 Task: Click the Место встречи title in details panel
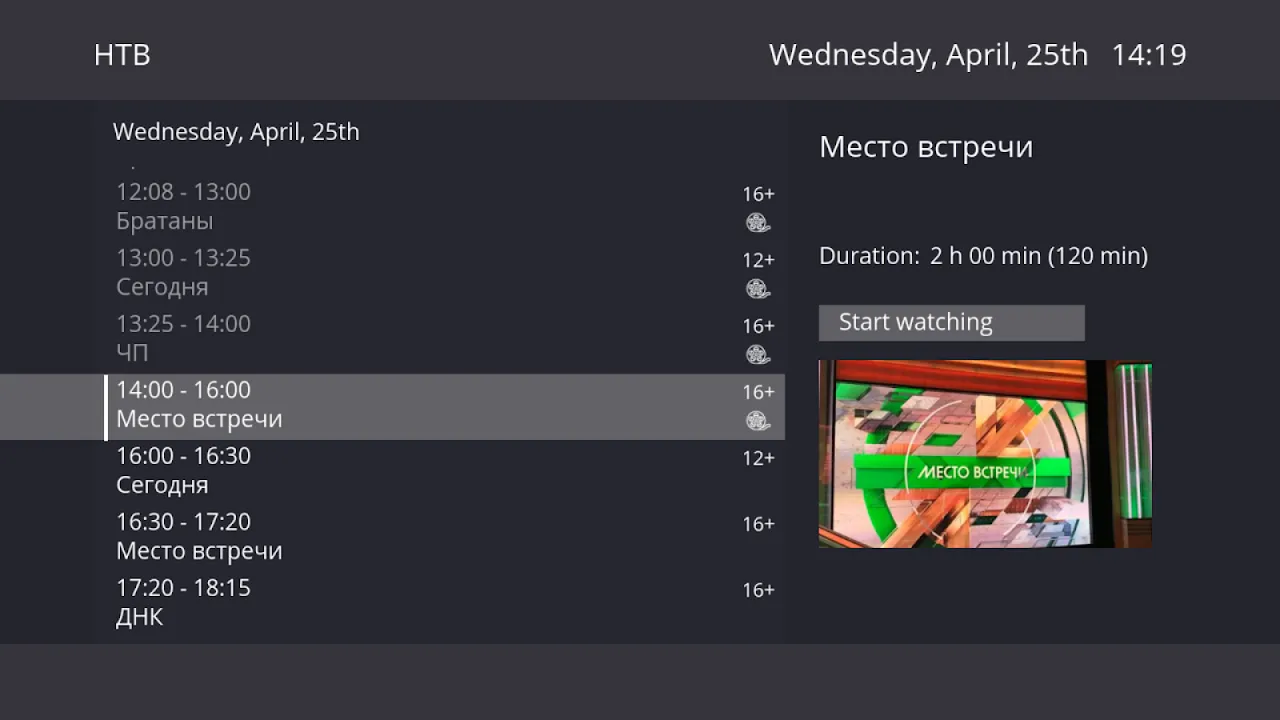pyautogui.click(x=926, y=147)
